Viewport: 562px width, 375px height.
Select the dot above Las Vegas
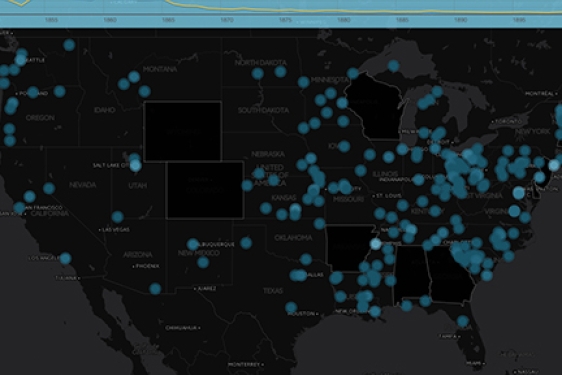(x=117, y=217)
